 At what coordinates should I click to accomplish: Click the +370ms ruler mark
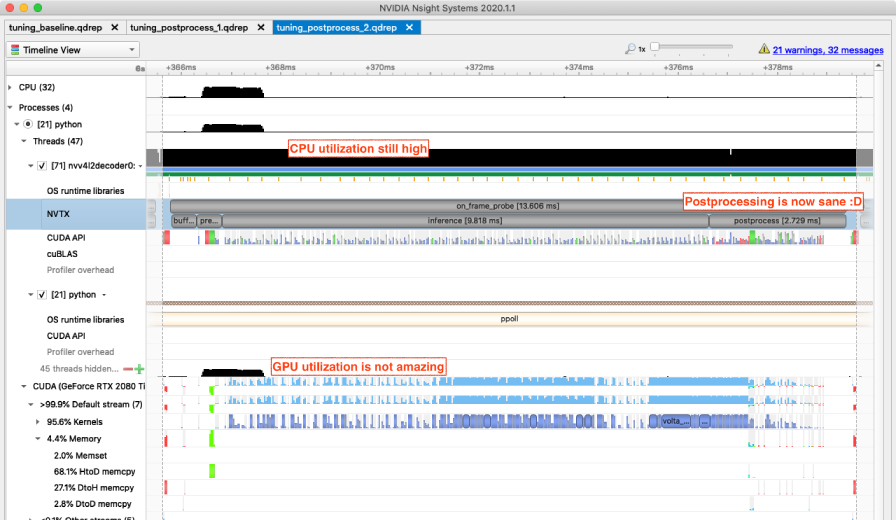380,67
